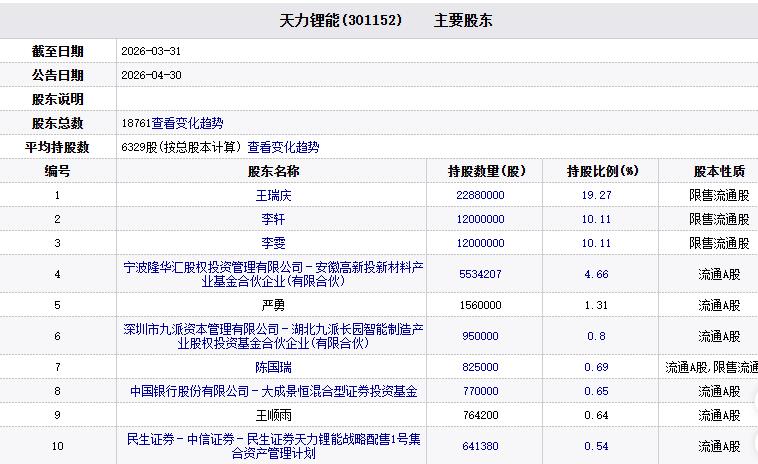Select holding ratio 0.54
The image size is (758, 464).
click(x=597, y=446)
